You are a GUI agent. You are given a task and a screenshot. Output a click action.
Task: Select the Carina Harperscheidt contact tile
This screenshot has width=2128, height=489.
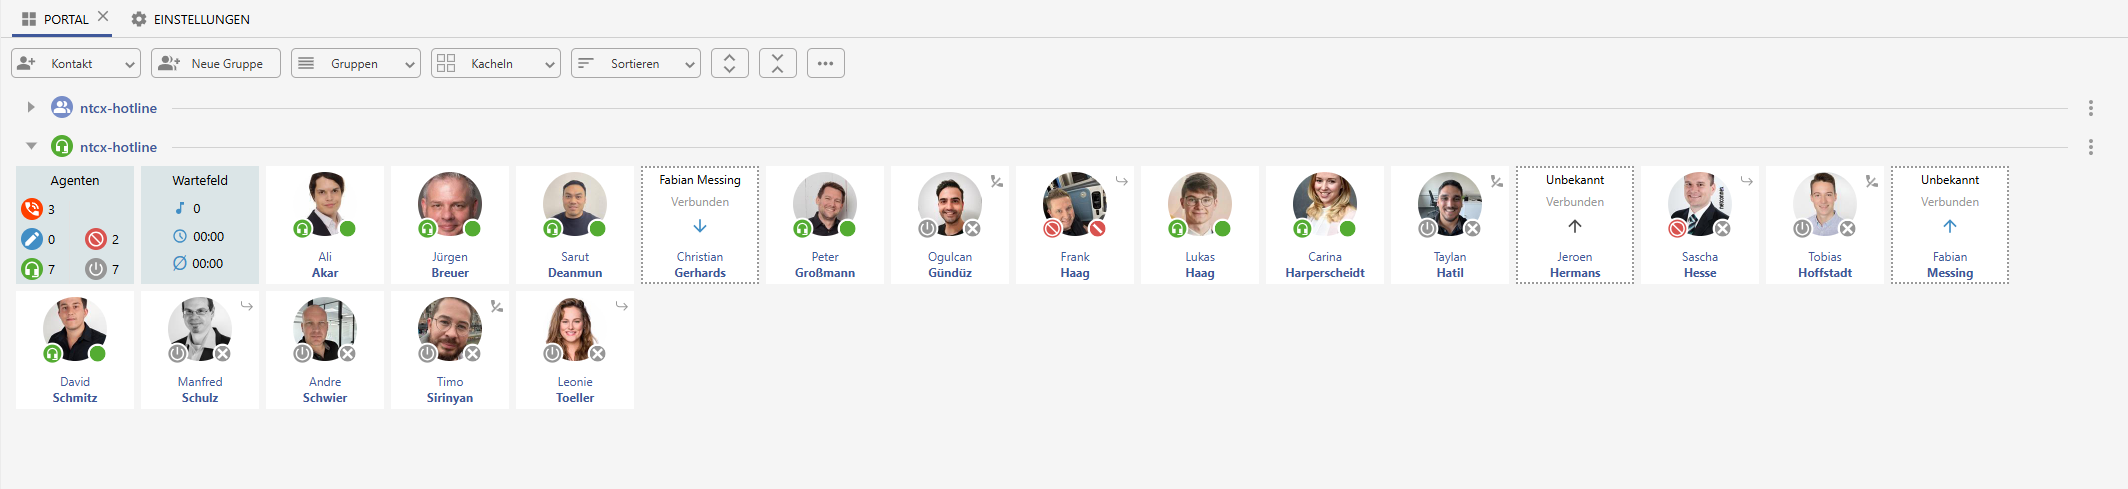1325,225
